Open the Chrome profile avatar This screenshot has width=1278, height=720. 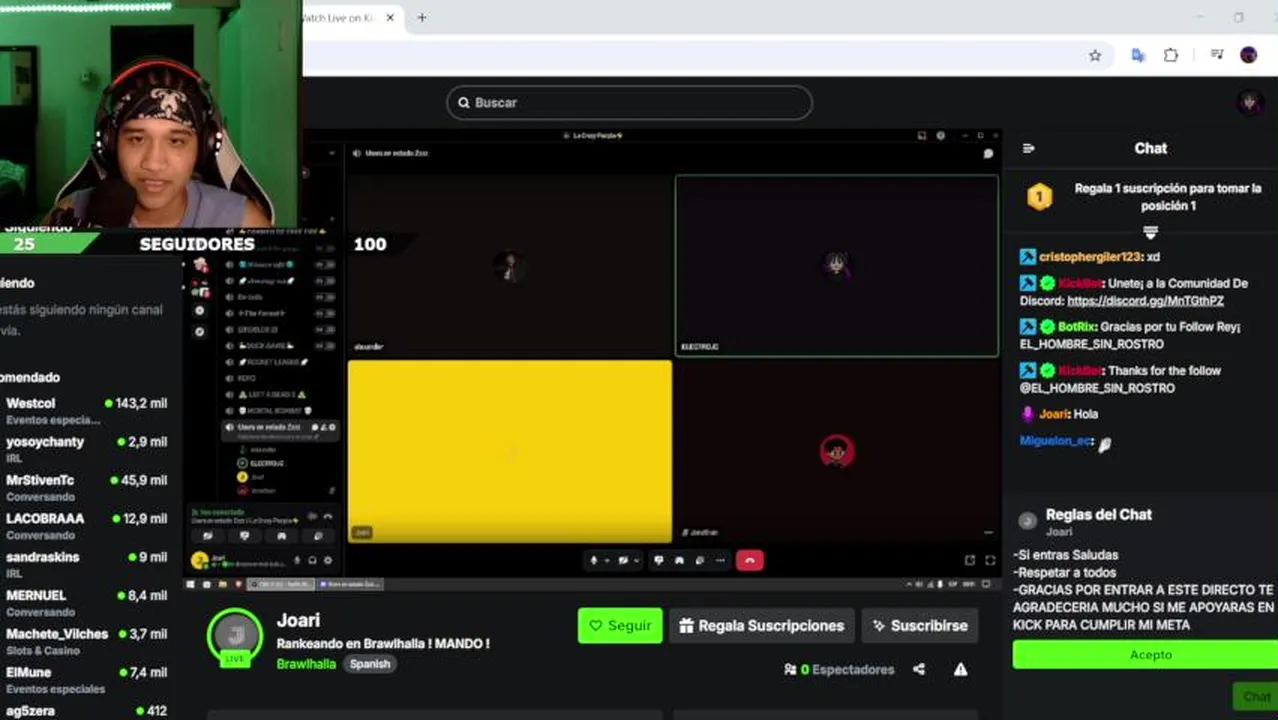[1248, 55]
